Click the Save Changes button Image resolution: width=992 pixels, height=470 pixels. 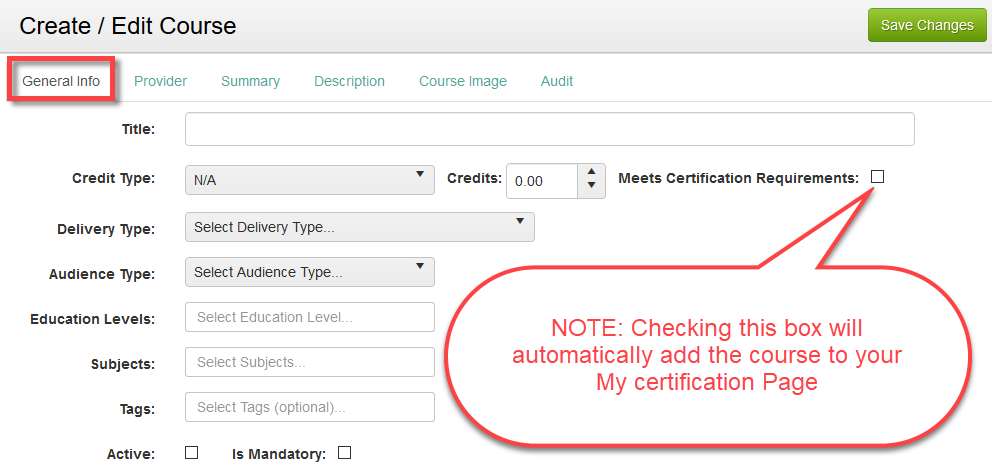coord(927,25)
